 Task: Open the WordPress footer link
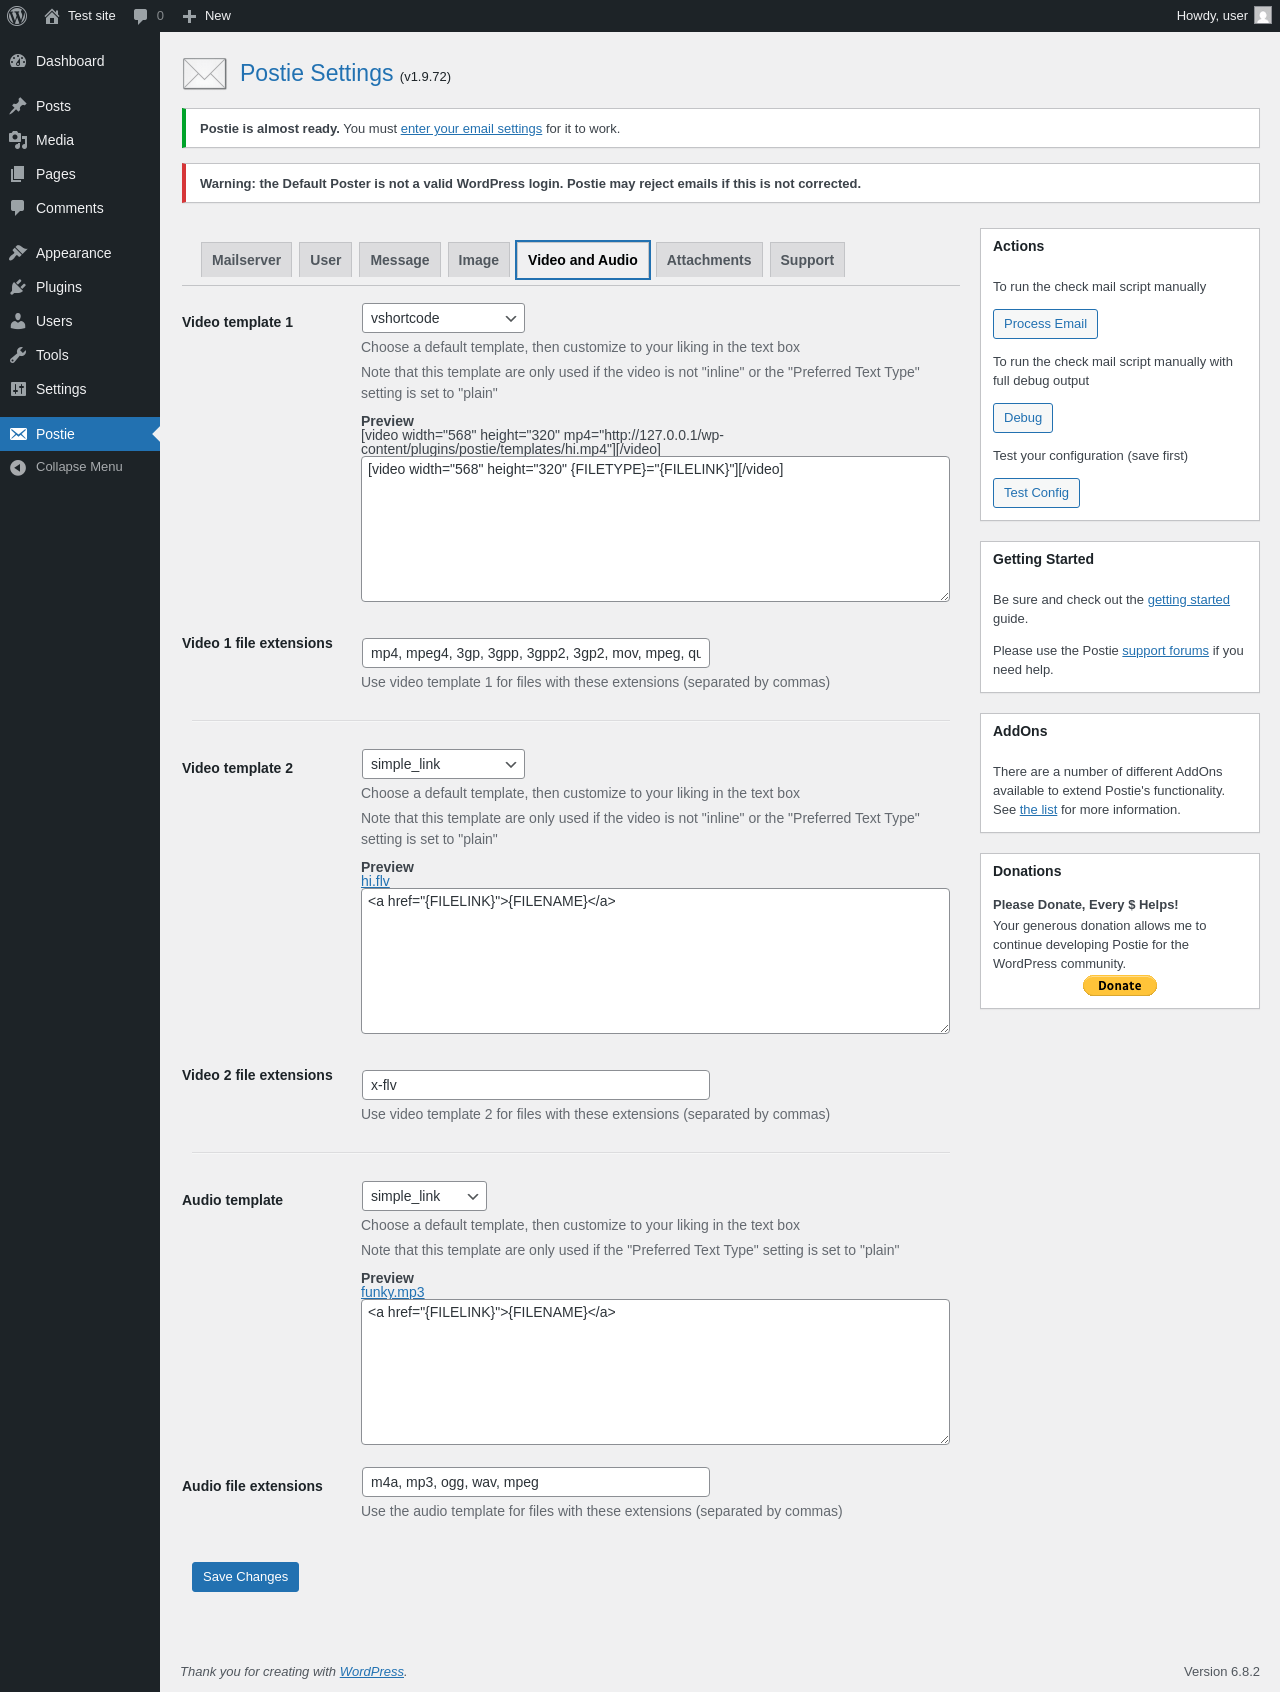click(371, 1672)
